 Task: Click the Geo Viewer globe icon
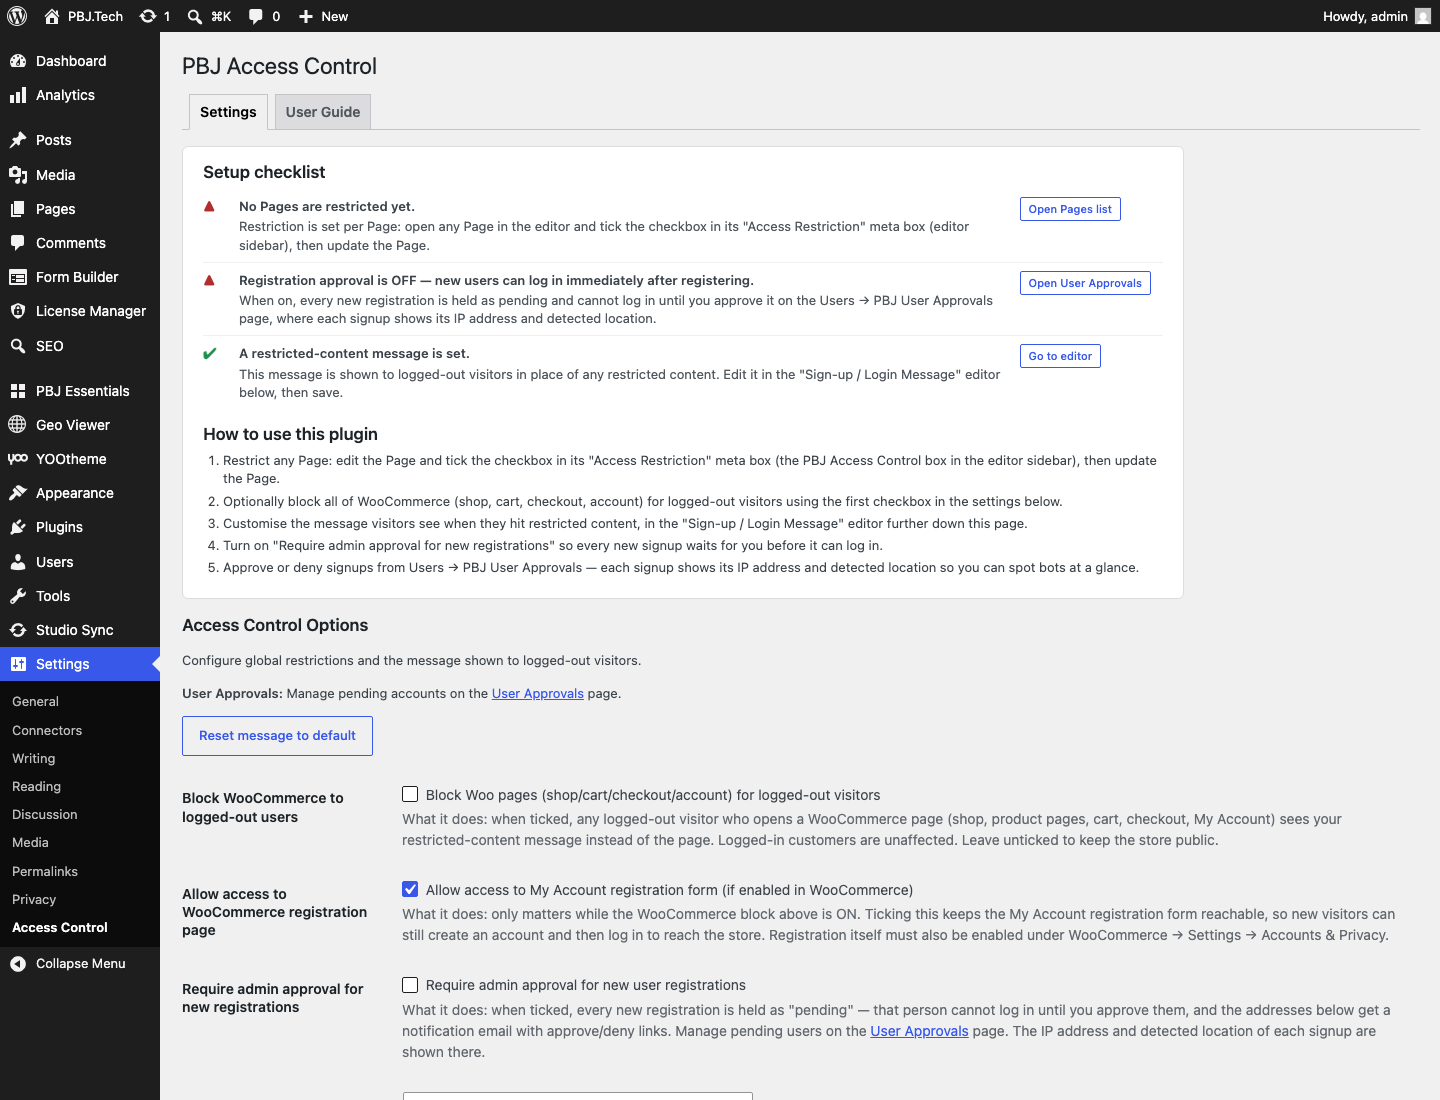click(x=18, y=425)
